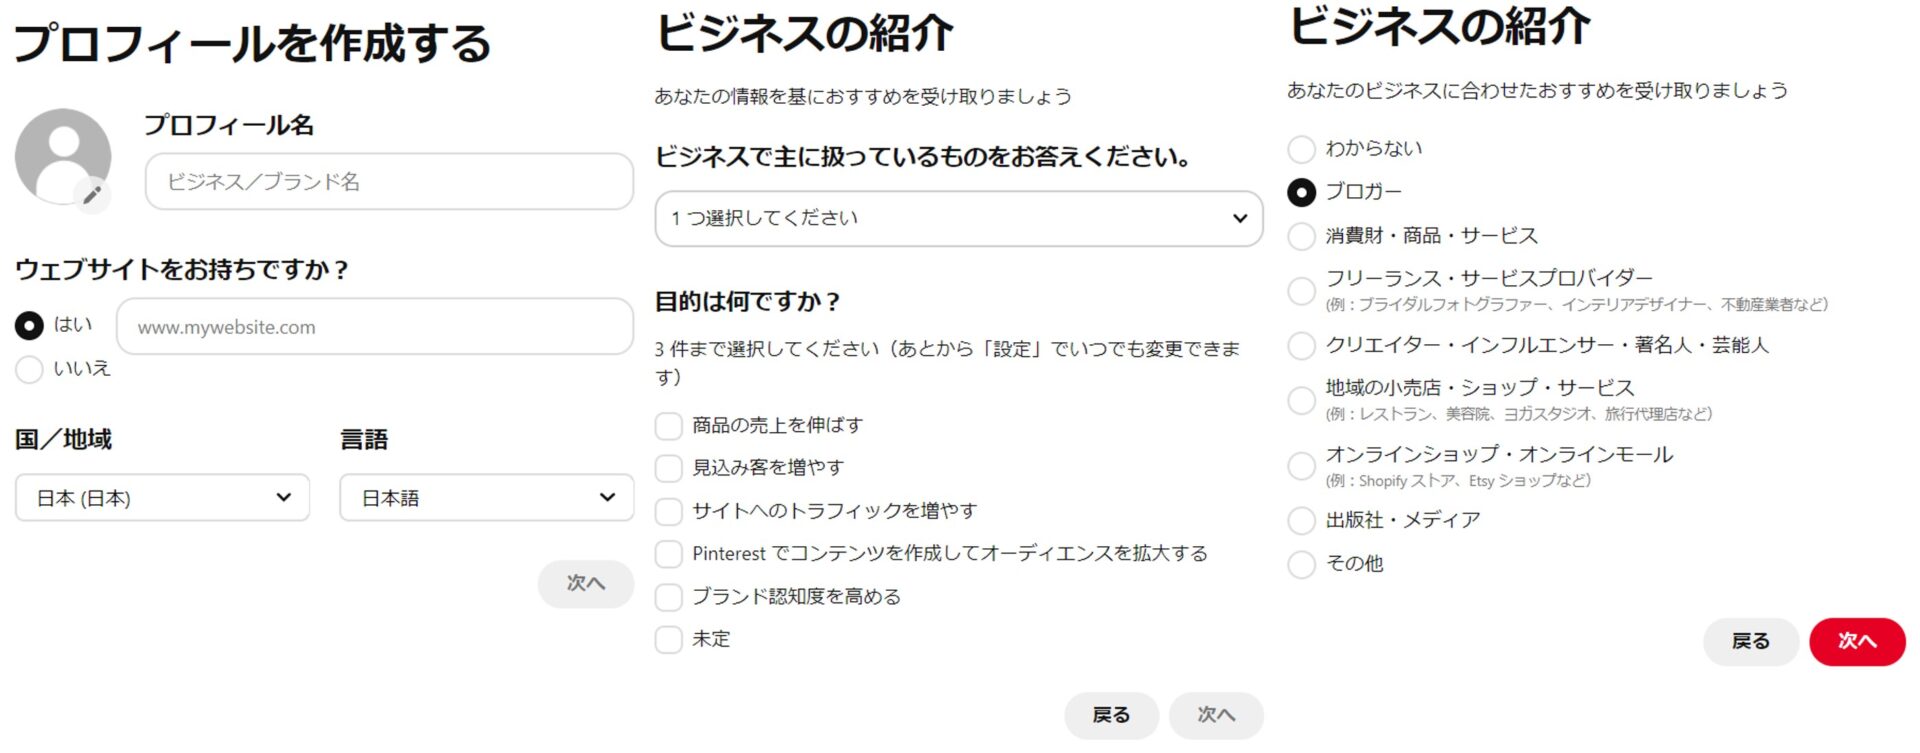Screen dimensions: 1920x753
Task: Click the red 次へ button
Action: click(x=1857, y=641)
